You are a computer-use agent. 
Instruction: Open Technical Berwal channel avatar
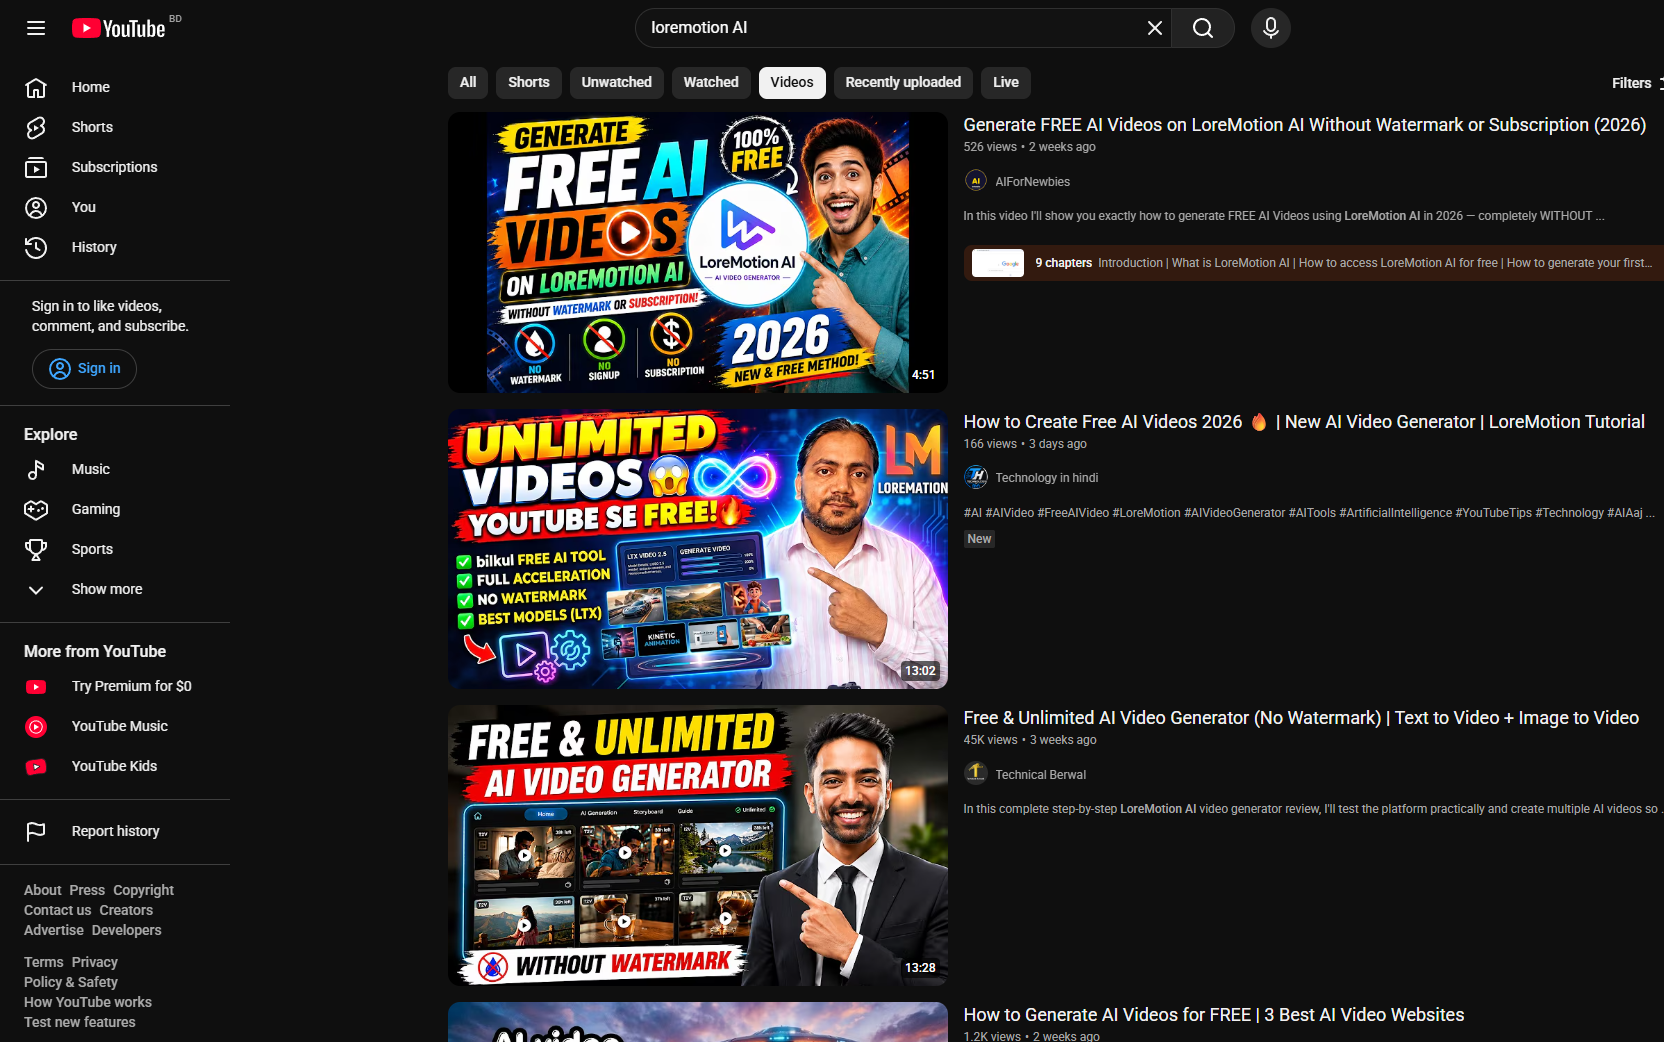click(x=976, y=773)
